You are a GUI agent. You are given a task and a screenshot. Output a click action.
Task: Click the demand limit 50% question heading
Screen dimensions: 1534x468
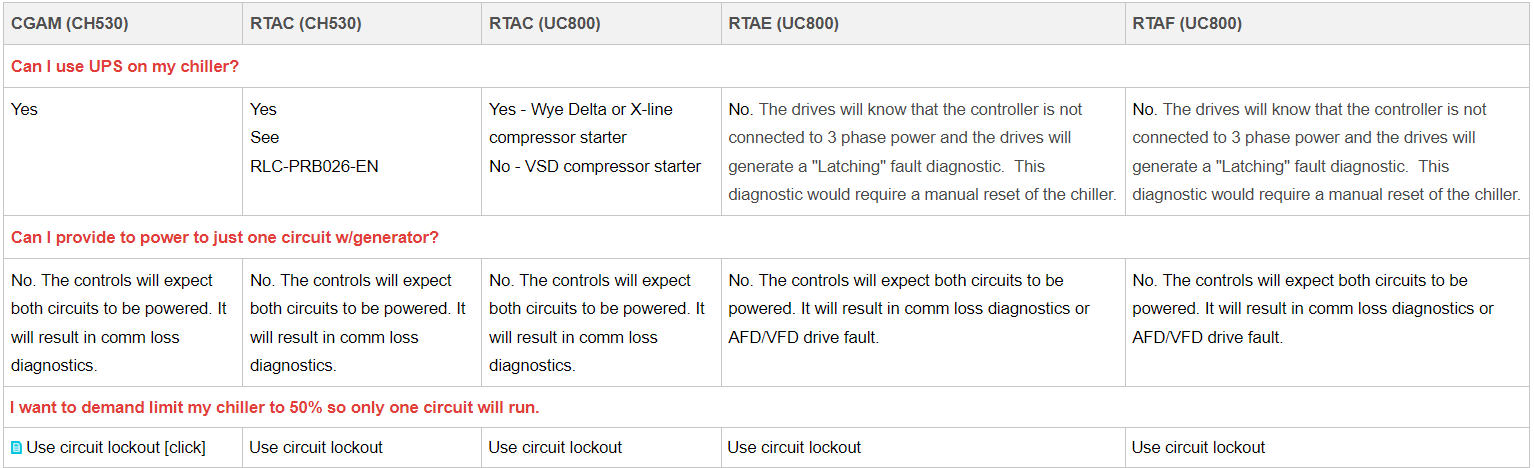tap(275, 408)
